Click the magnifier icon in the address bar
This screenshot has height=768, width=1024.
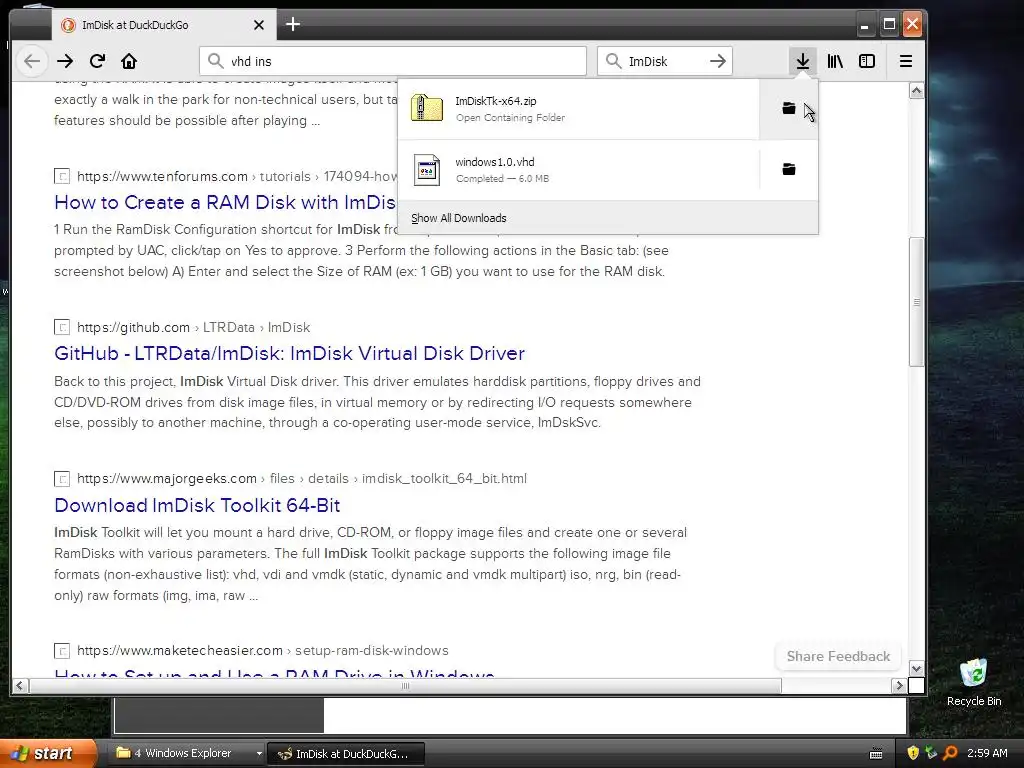(216, 61)
